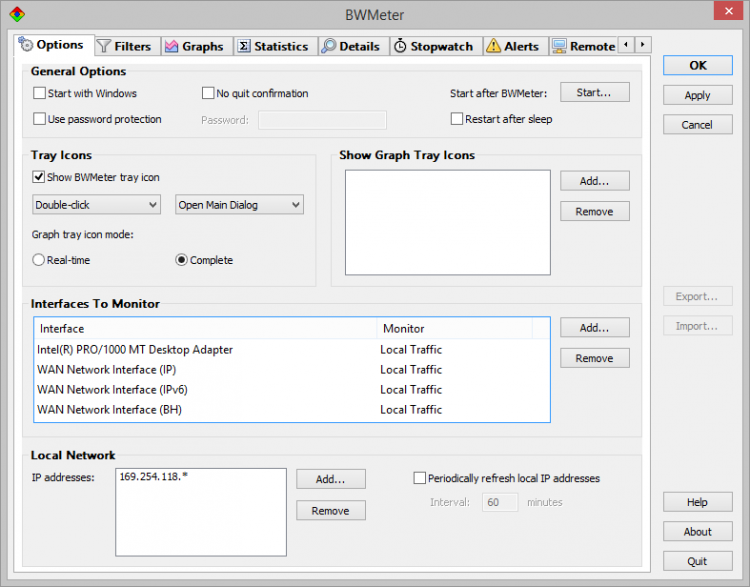This screenshot has width=750, height=587.
Task: Close the BWMeter window
Action: click(x=728, y=11)
